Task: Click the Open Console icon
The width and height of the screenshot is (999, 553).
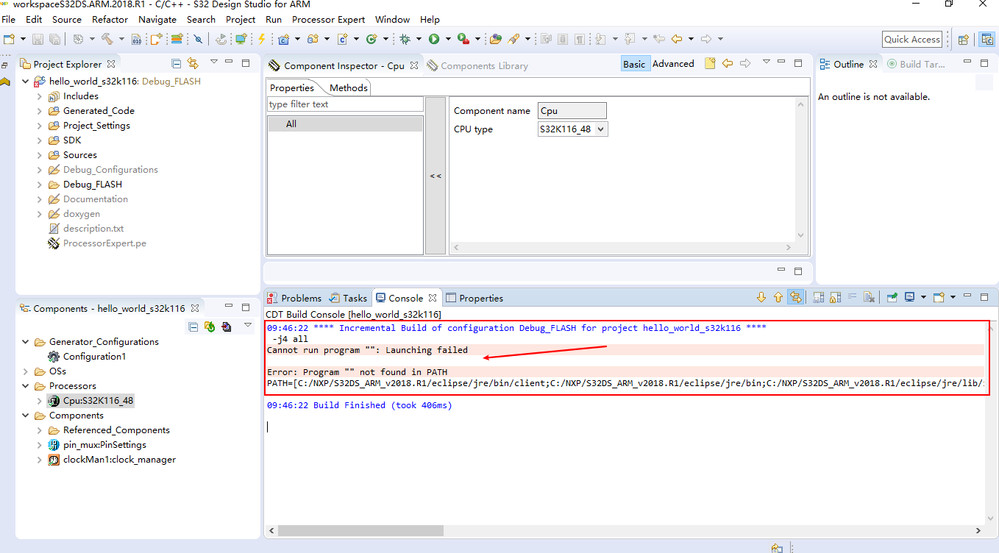Action: [x=938, y=298]
